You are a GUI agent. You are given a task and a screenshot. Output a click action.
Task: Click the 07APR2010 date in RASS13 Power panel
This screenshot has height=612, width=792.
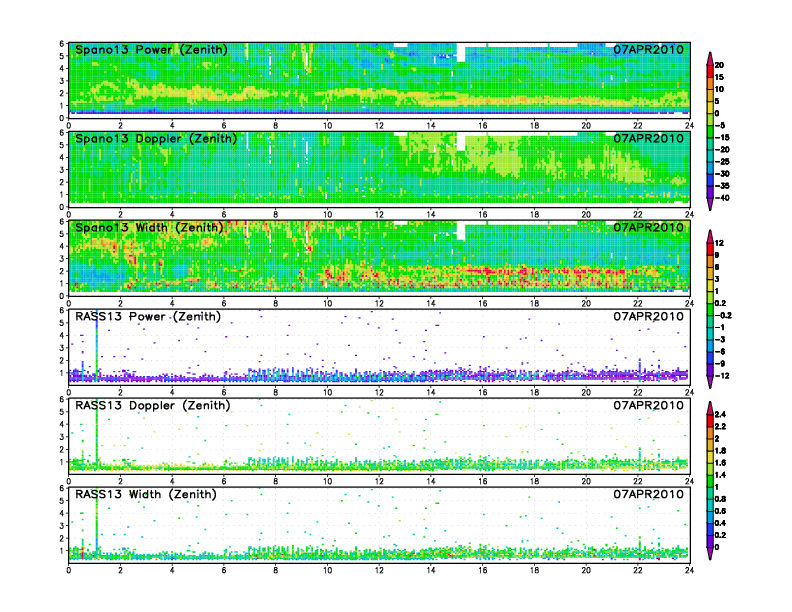click(649, 317)
